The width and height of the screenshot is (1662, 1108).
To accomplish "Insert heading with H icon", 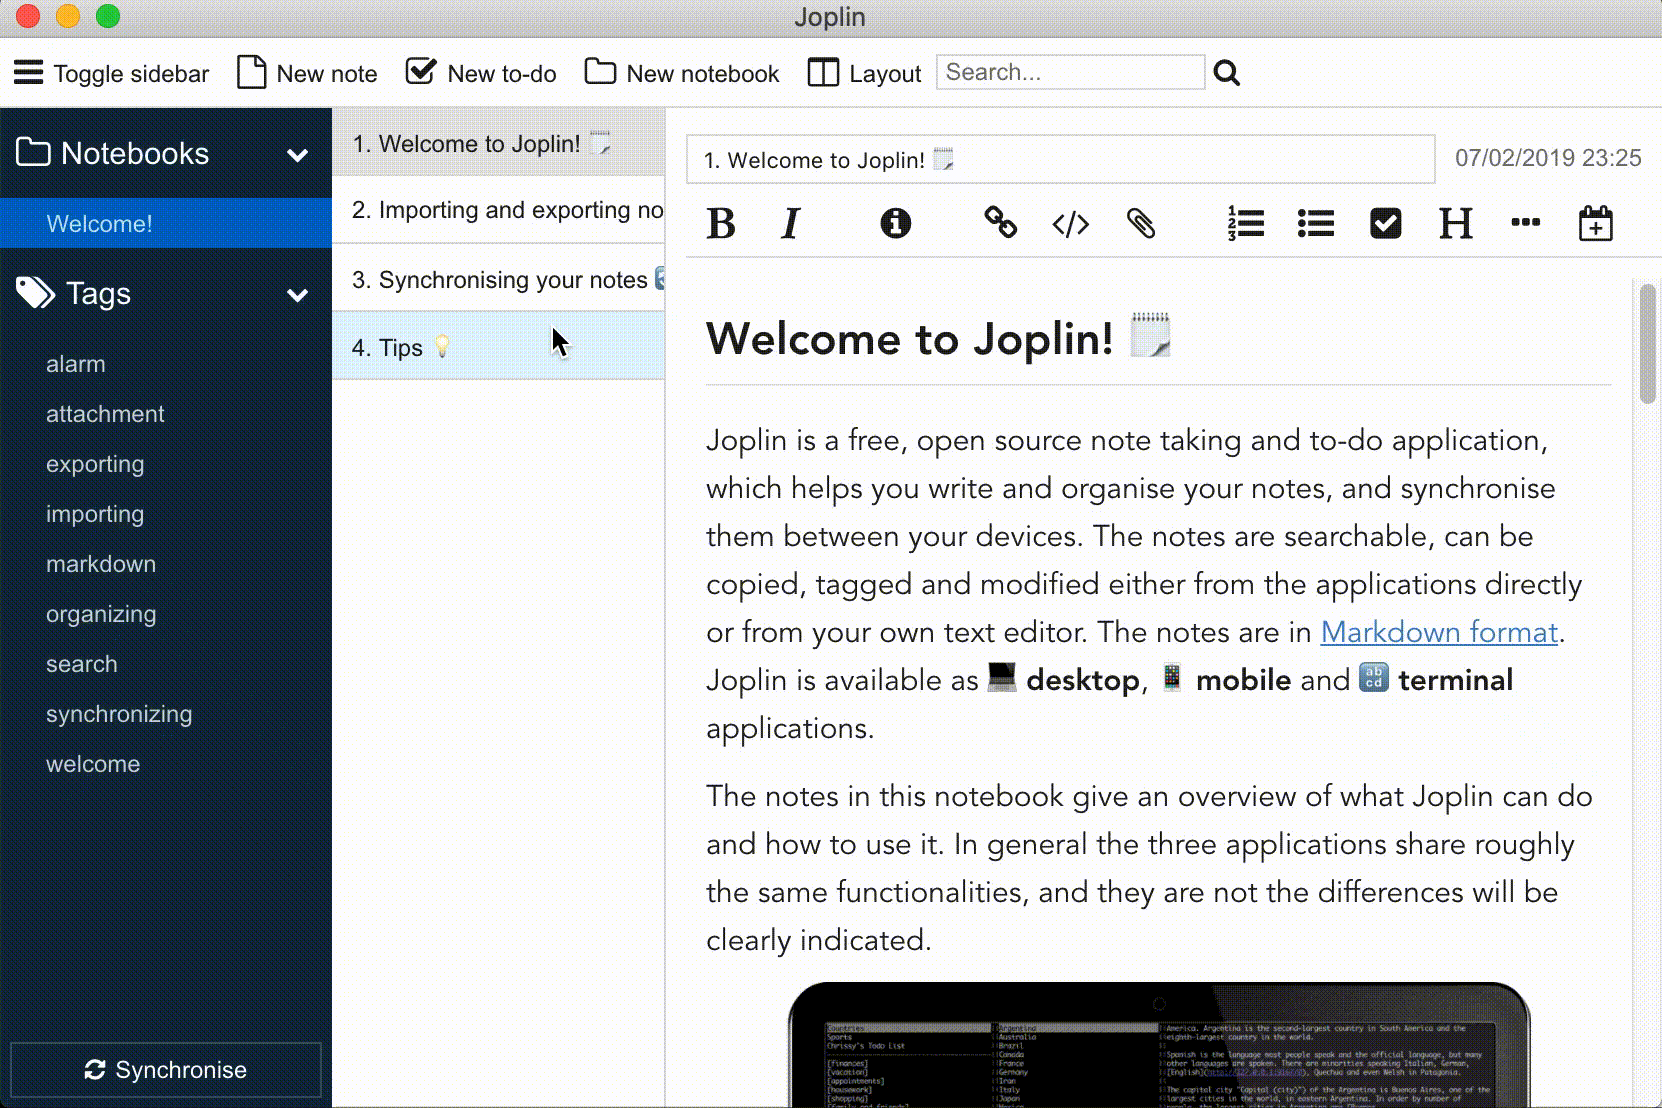I will (1455, 224).
